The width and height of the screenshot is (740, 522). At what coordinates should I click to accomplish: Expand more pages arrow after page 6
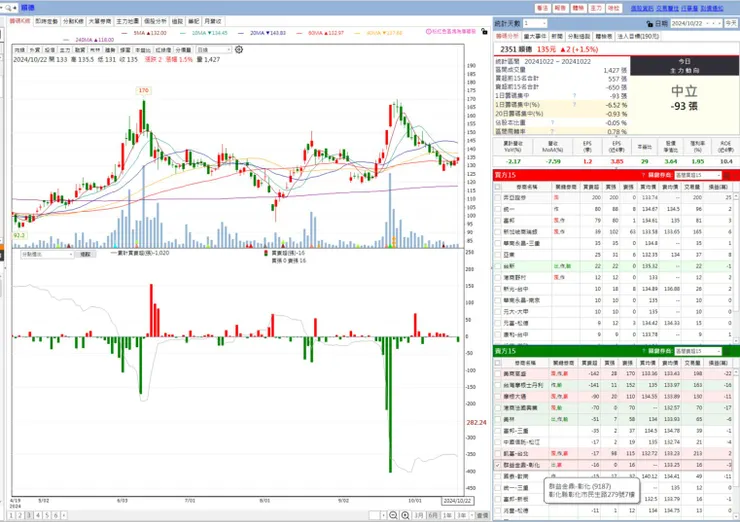(64, 516)
